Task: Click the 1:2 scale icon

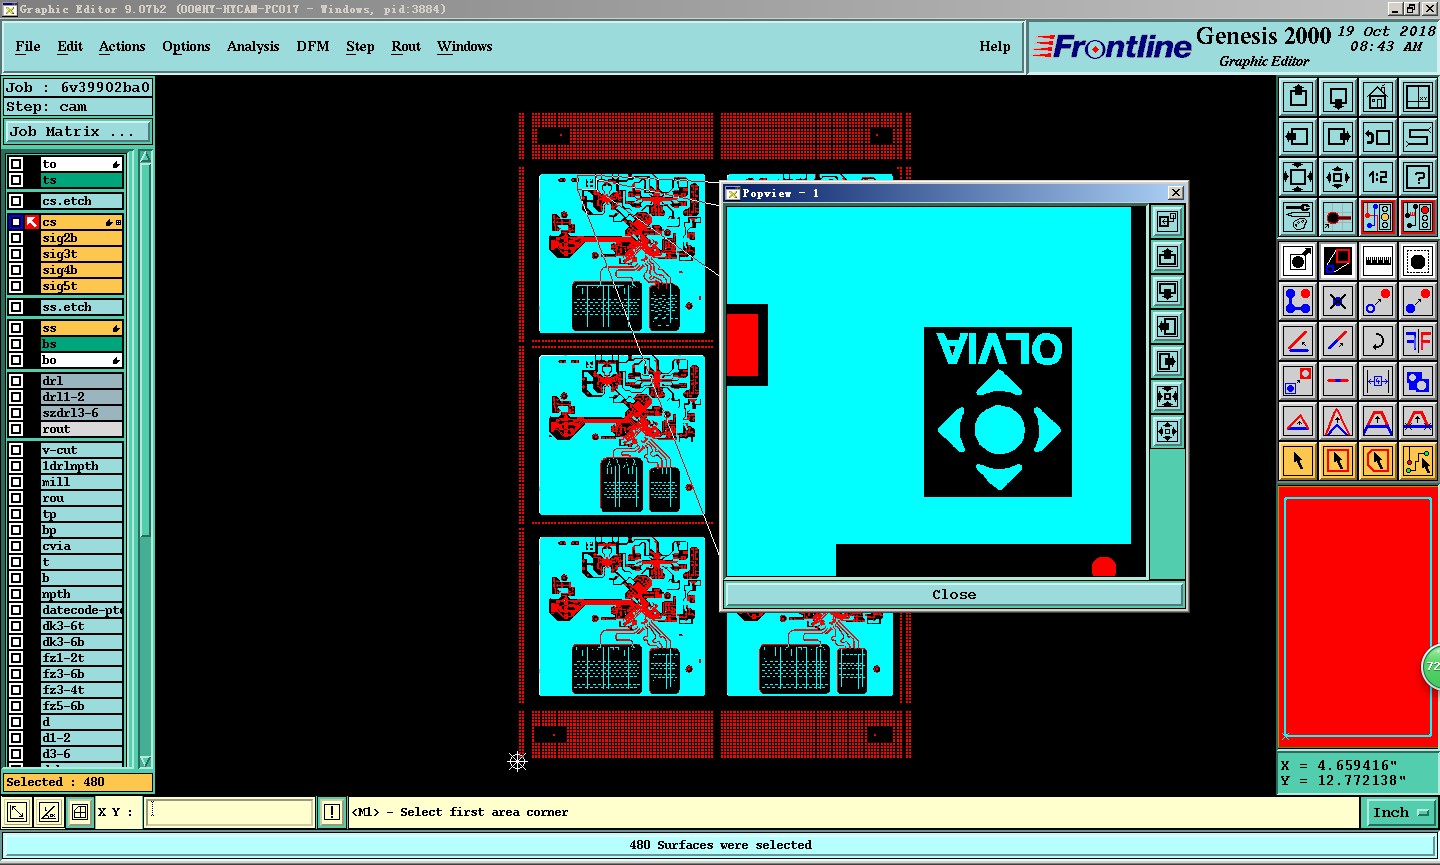Action: point(1378,177)
